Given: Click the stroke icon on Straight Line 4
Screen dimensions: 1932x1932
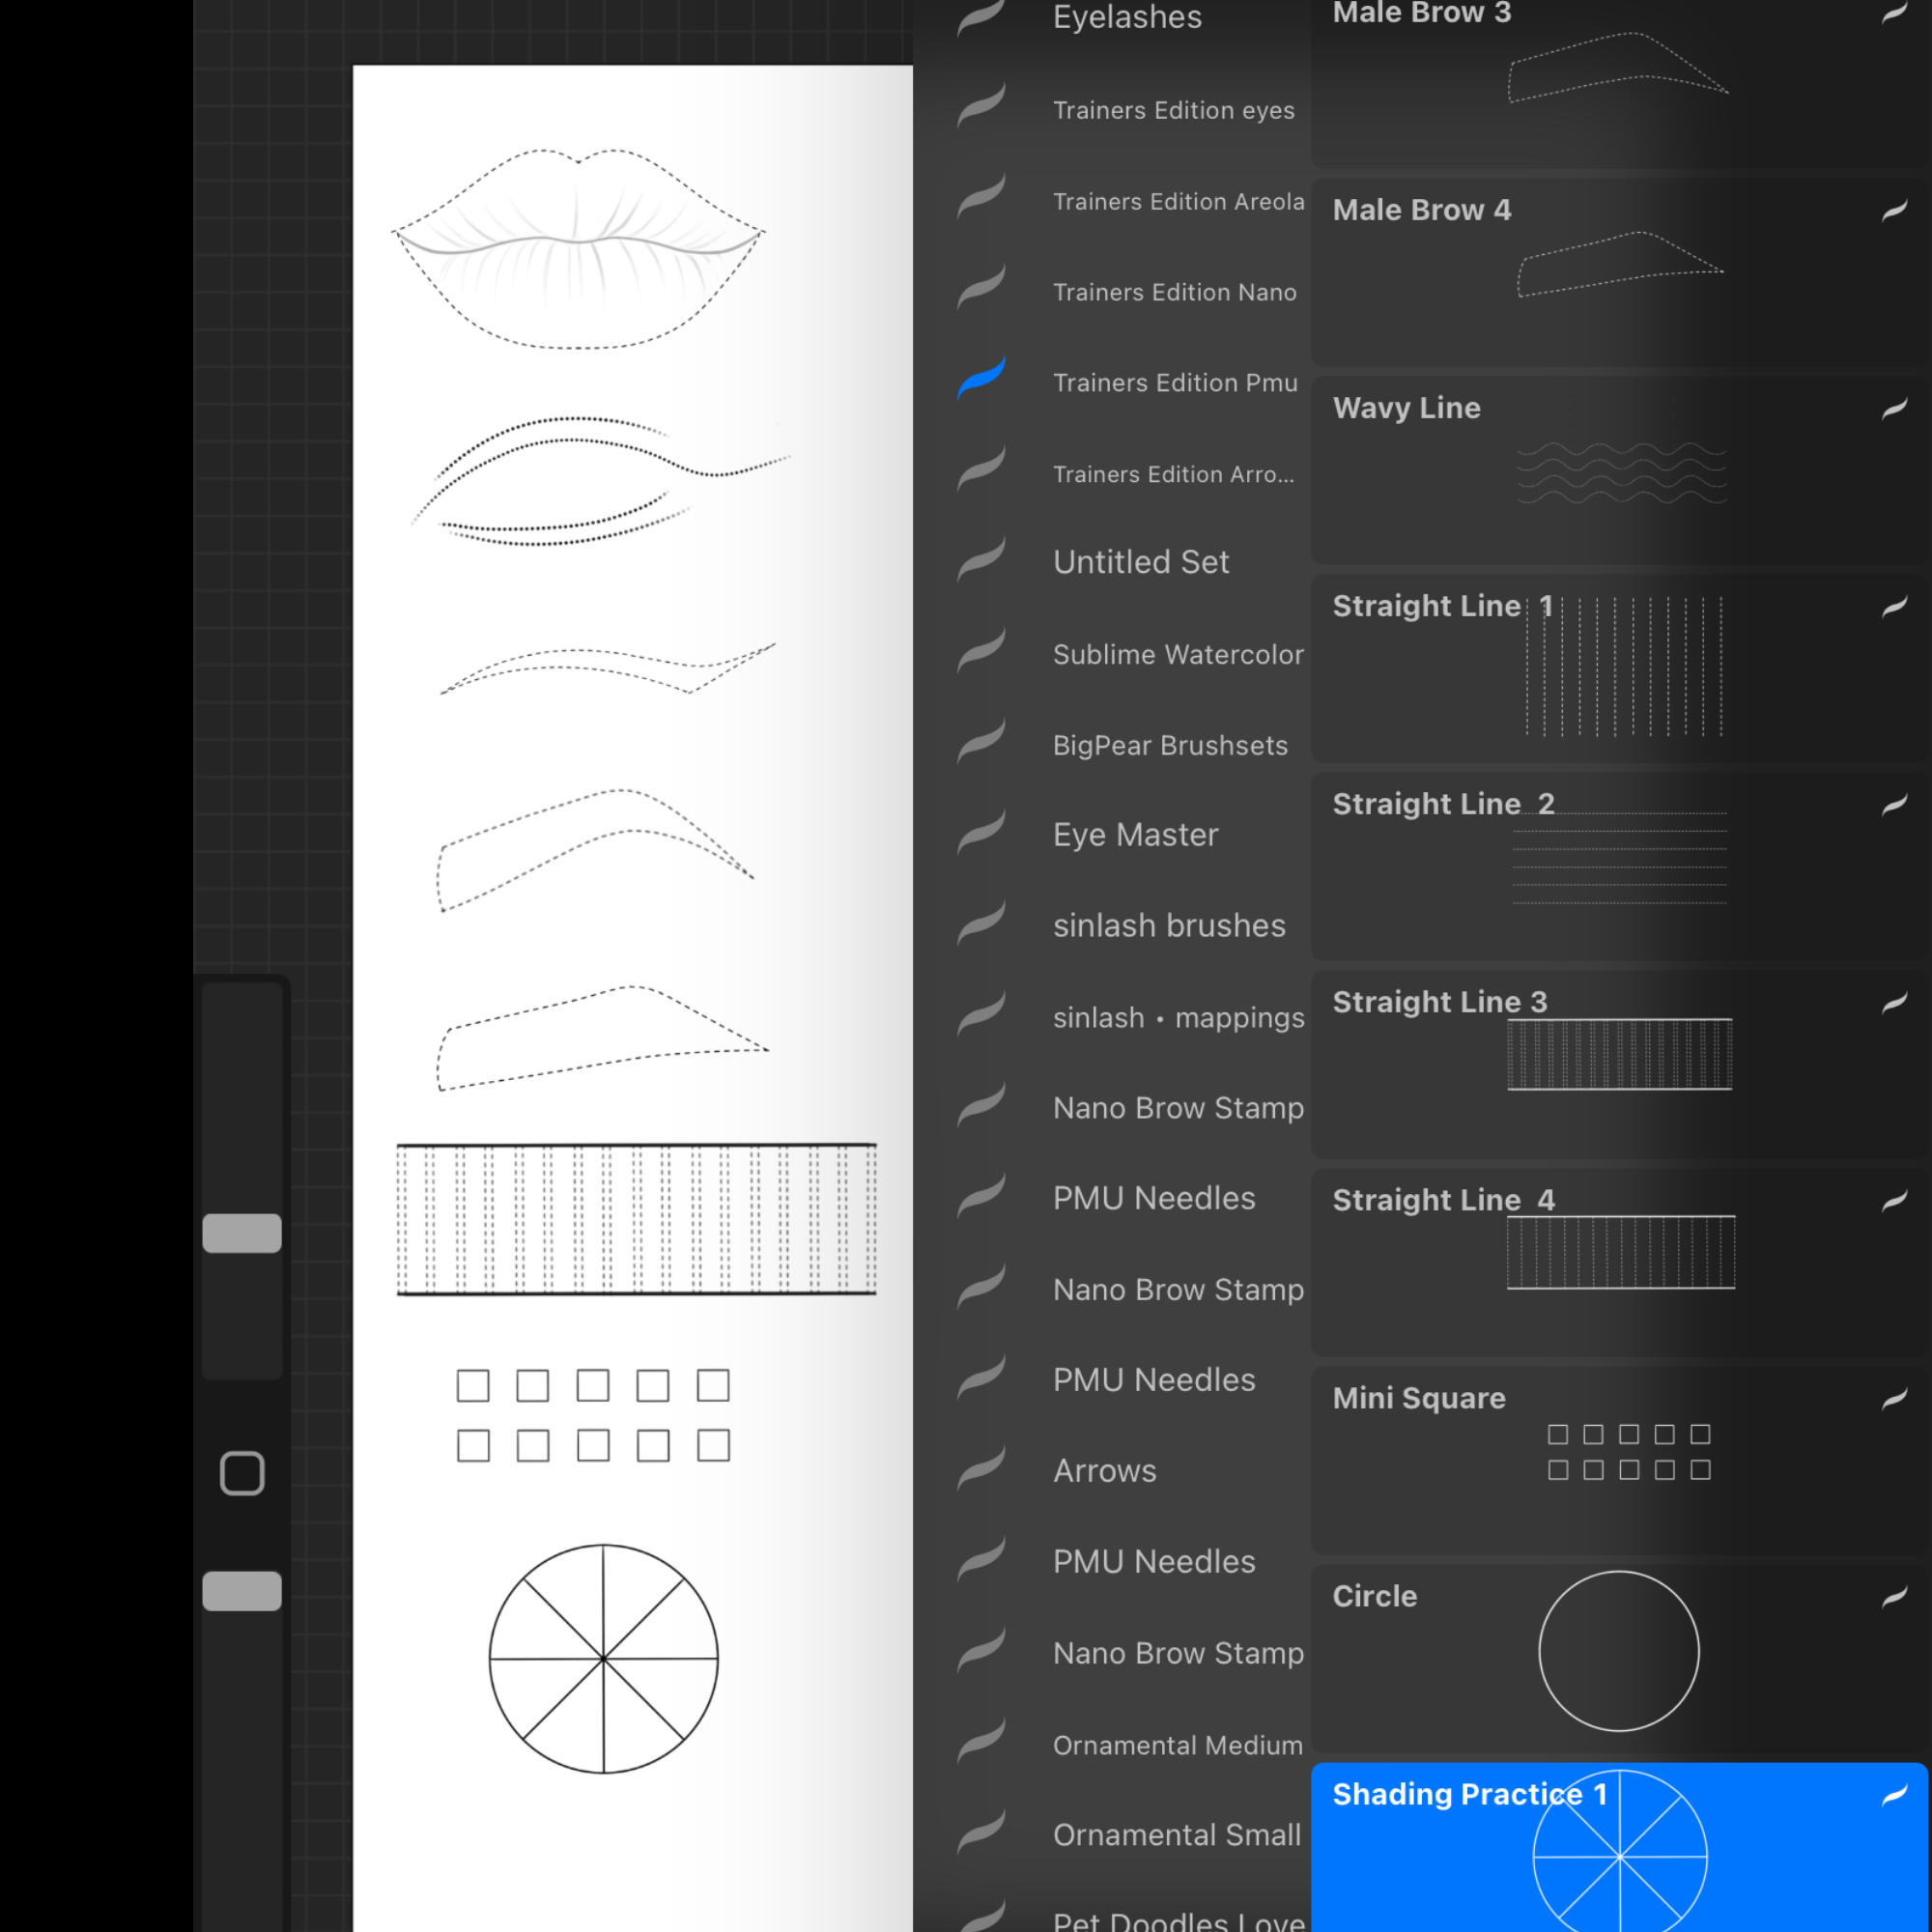Looking at the screenshot, I should point(1895,1200).
